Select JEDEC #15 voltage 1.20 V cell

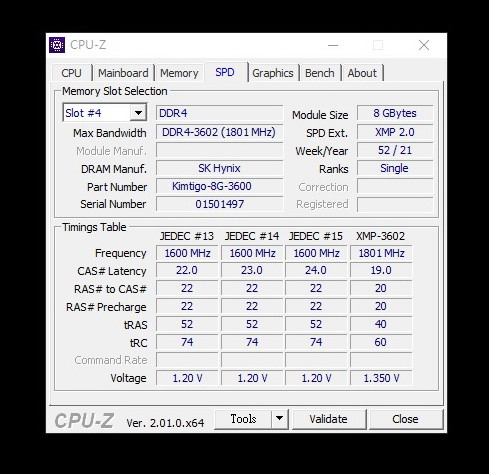click(316, 378)
